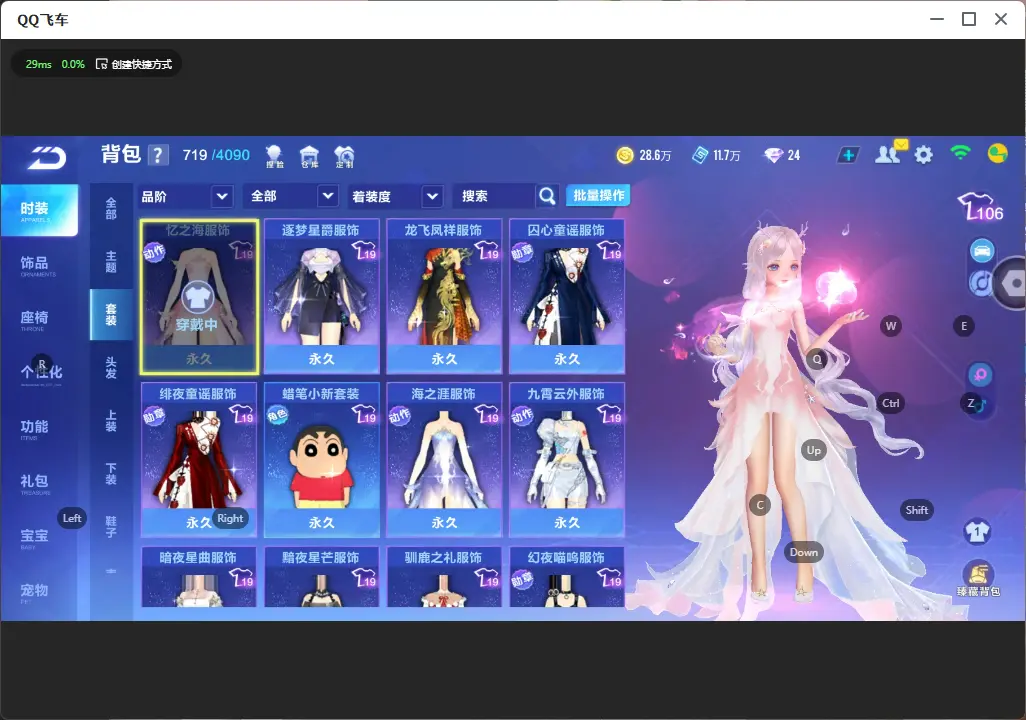The width and height of the screenshot is (1026, 720).
Task: Click the music note round icon
Action: (980, 283)
